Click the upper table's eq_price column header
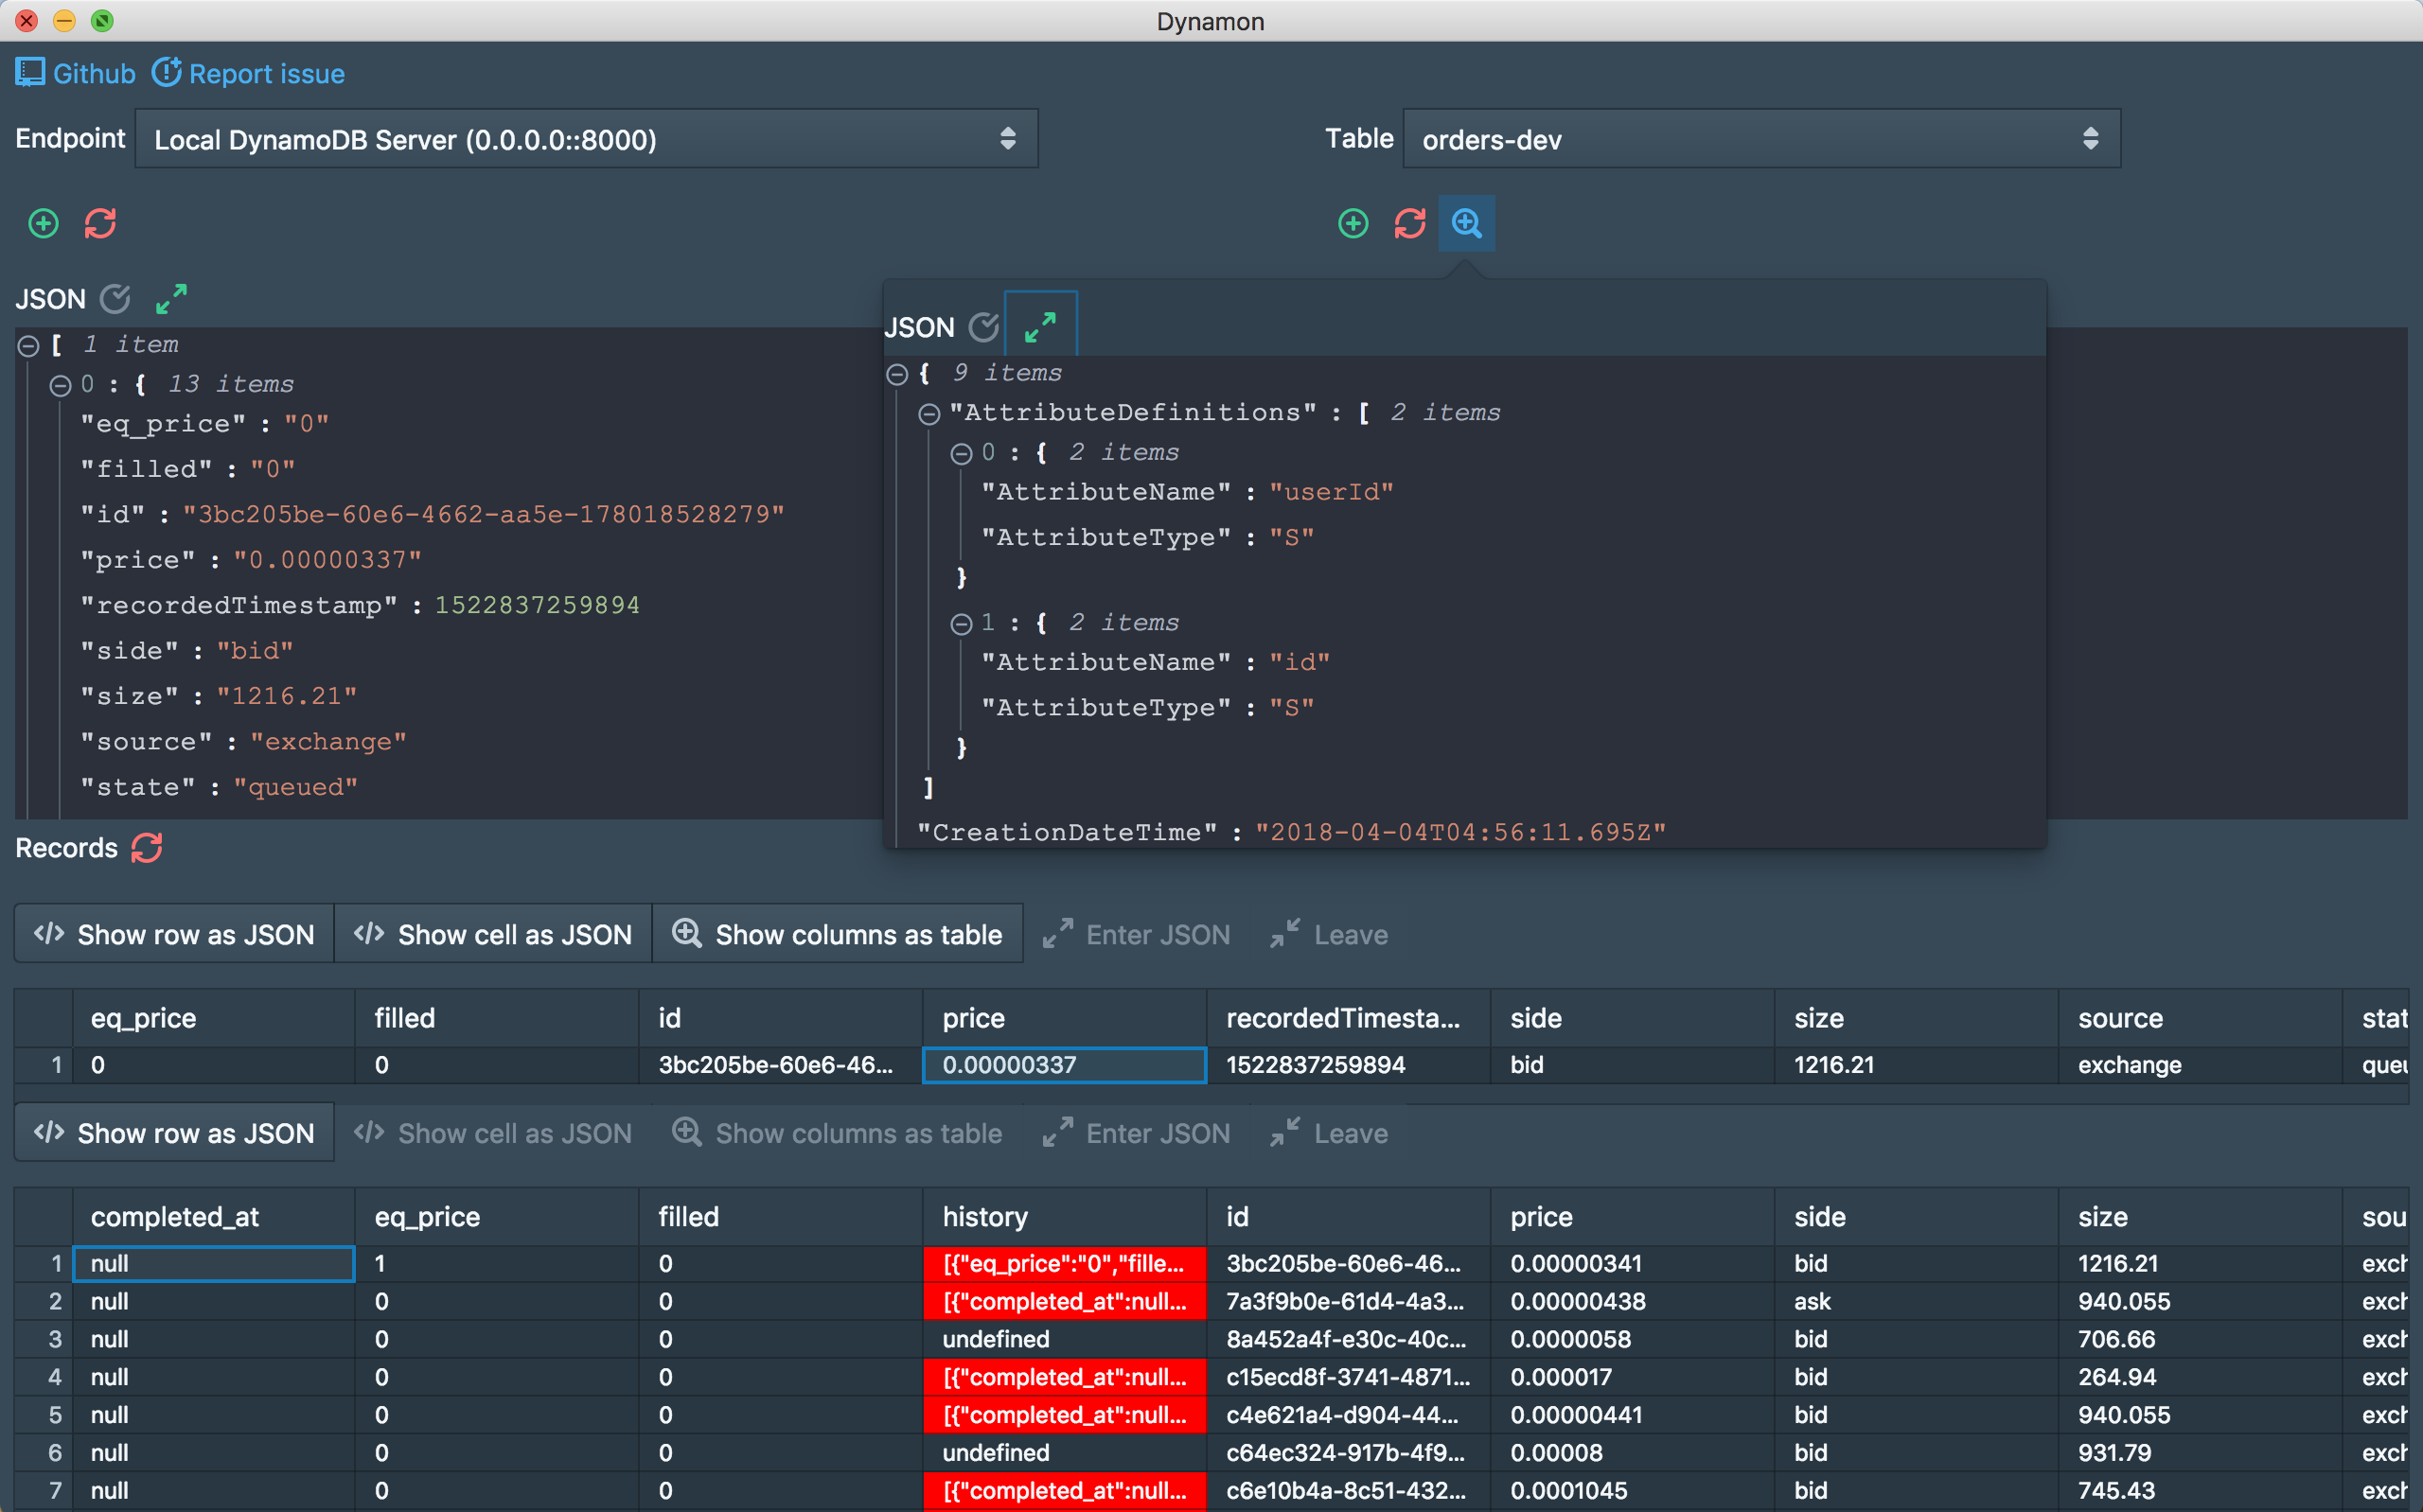Screen dimensions: 2423x1512 (x=214, y=1018)
